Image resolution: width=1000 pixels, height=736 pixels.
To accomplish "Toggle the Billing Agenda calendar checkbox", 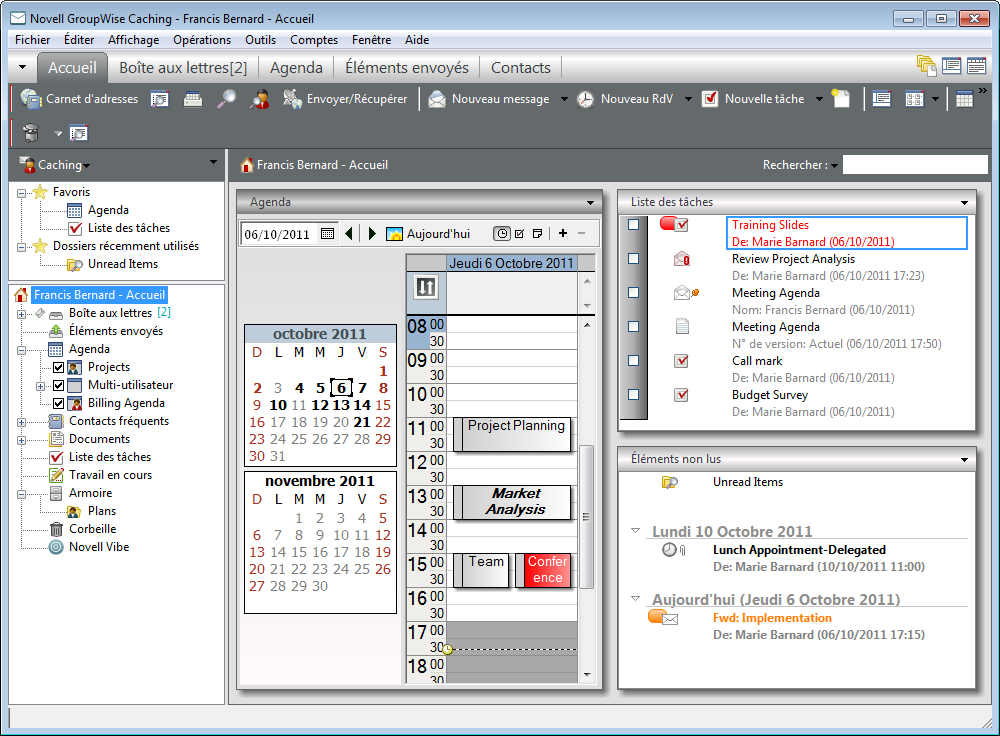I will pyautogui.click(x=58, y=403).
